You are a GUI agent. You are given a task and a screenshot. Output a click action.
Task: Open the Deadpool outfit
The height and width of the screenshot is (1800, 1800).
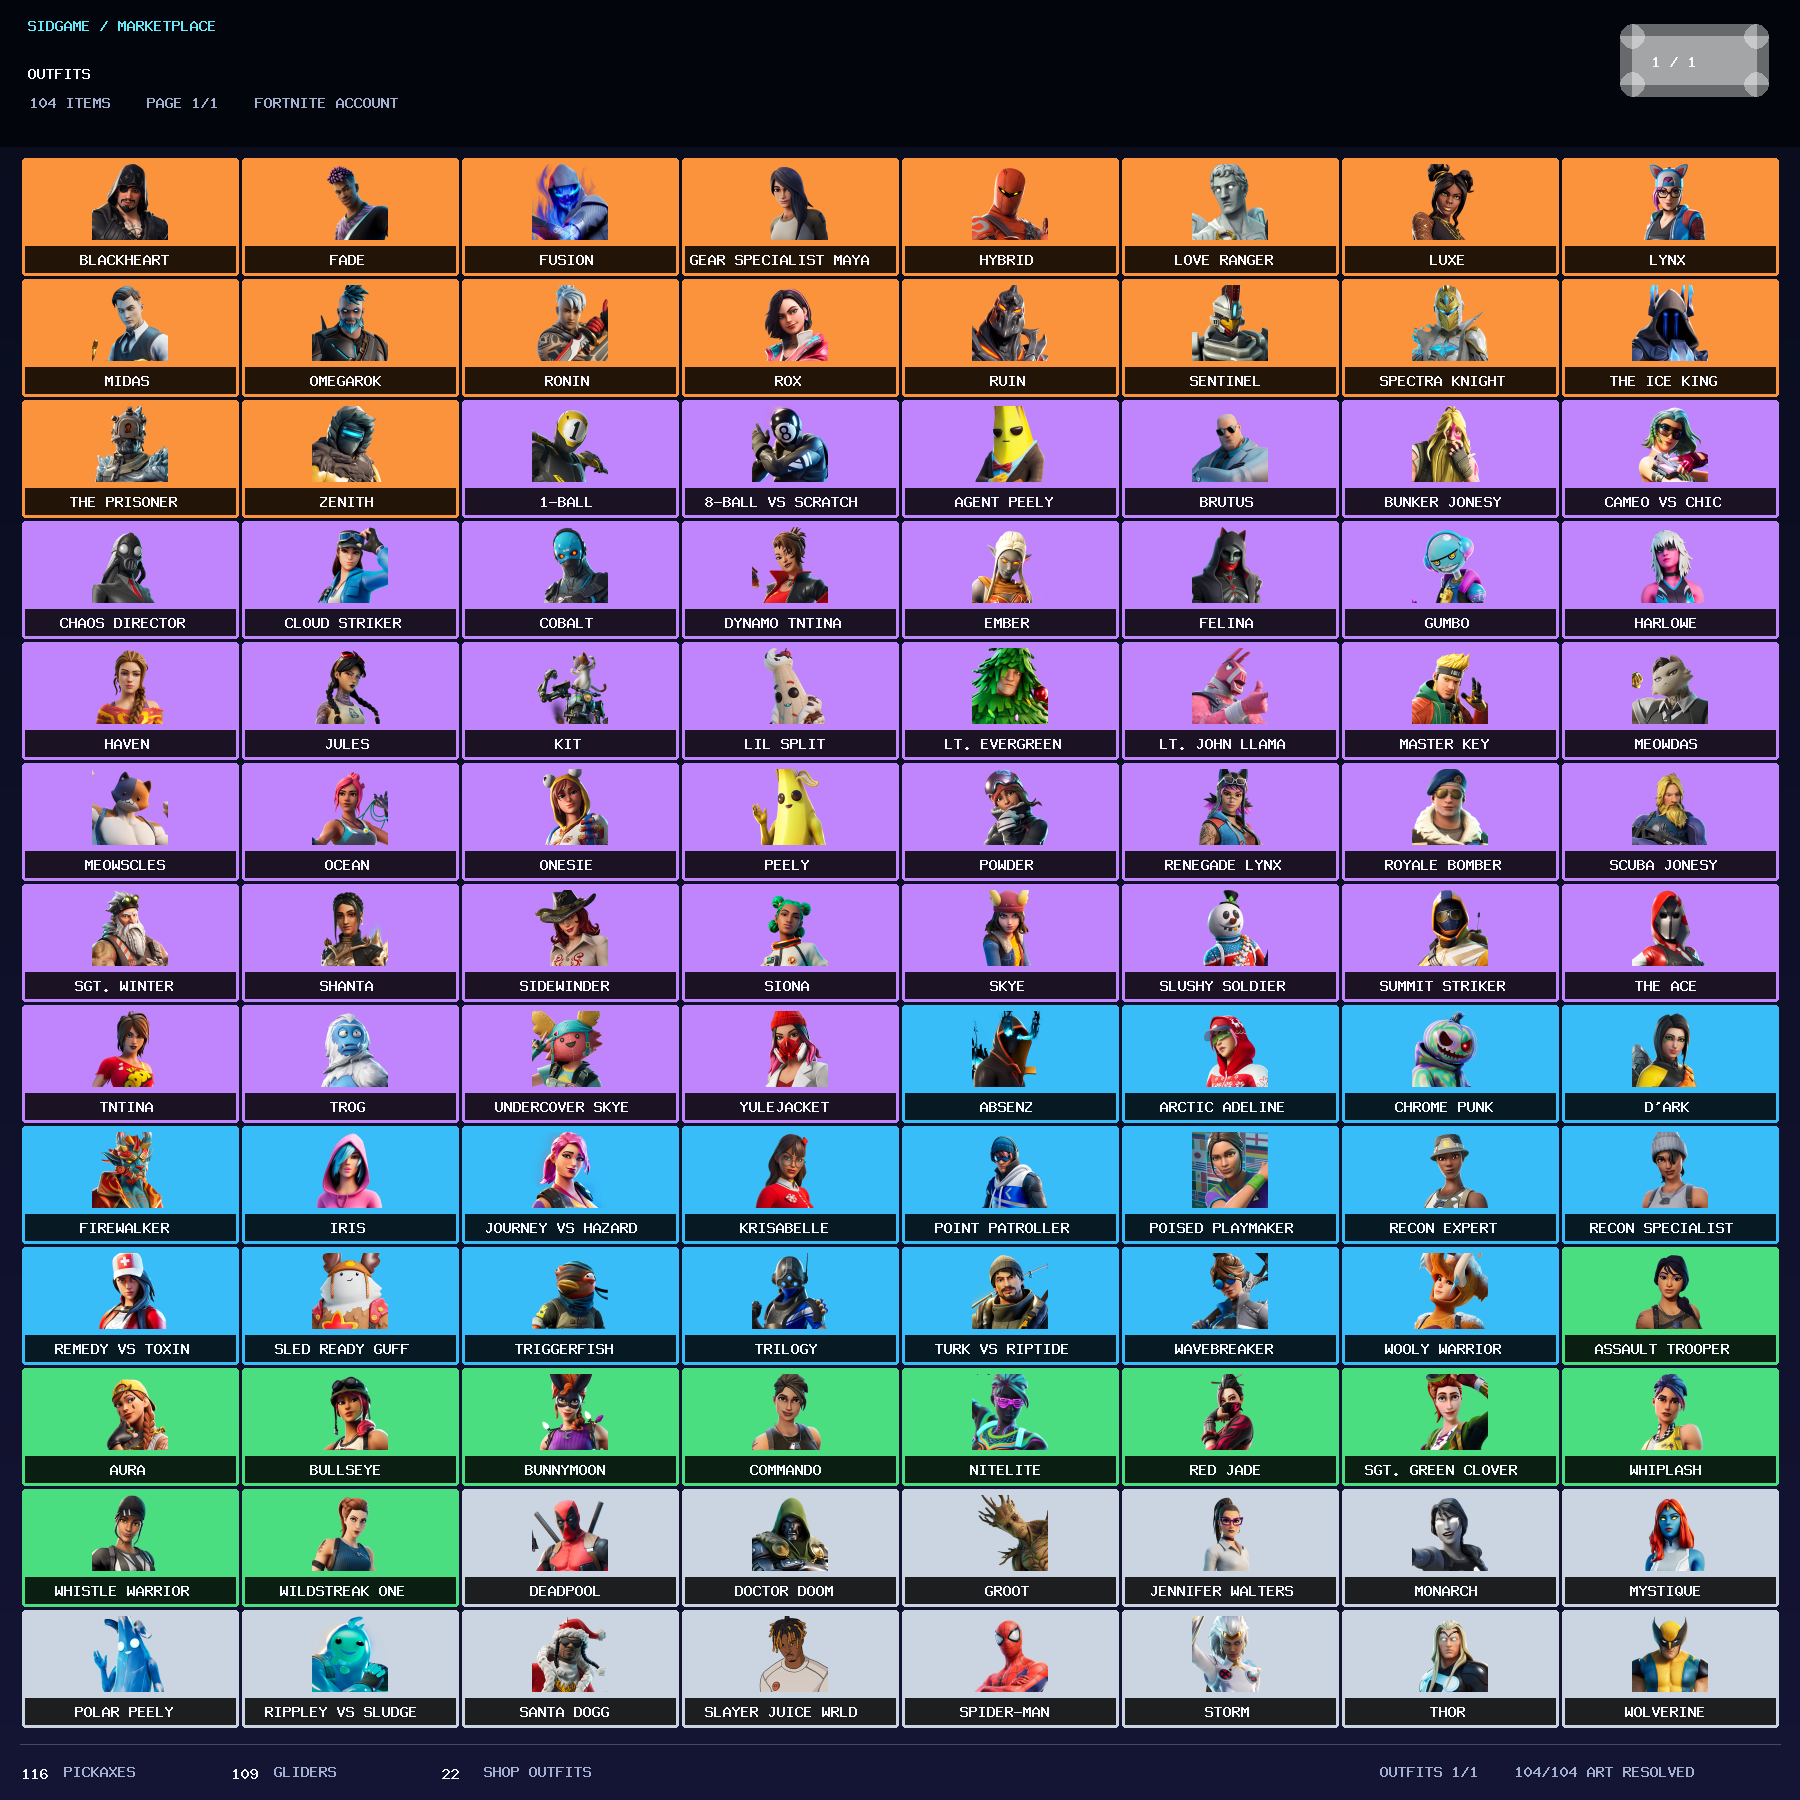[570, 1548]
